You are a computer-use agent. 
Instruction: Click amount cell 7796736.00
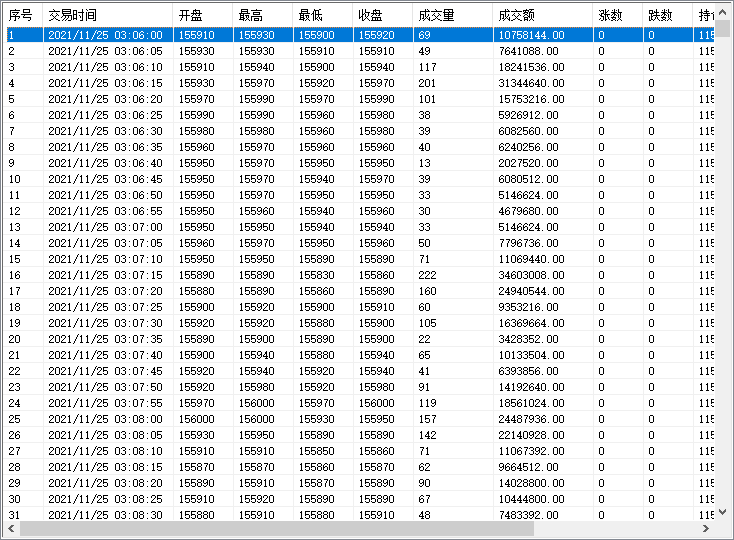pos(528,243)
